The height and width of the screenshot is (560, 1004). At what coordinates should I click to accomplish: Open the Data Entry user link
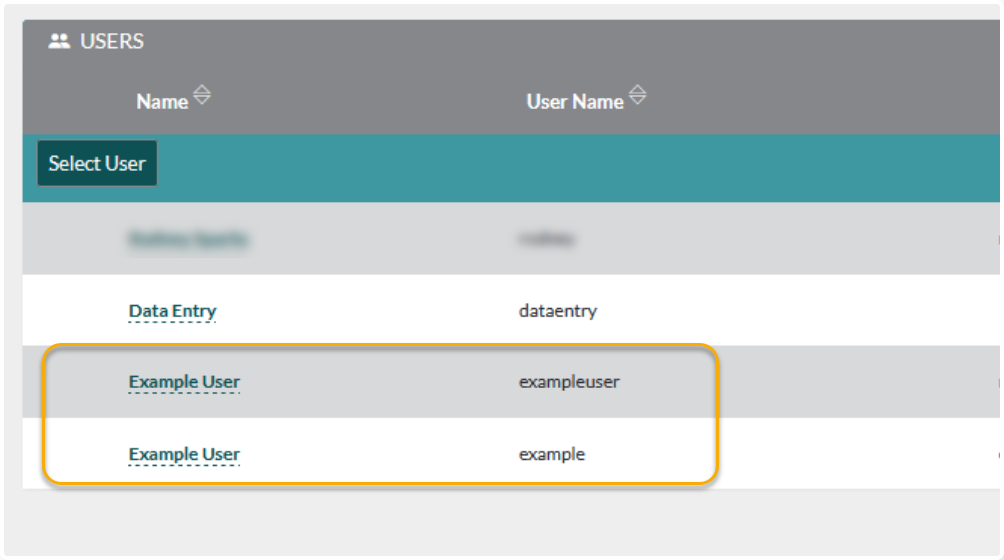(172, 311)
